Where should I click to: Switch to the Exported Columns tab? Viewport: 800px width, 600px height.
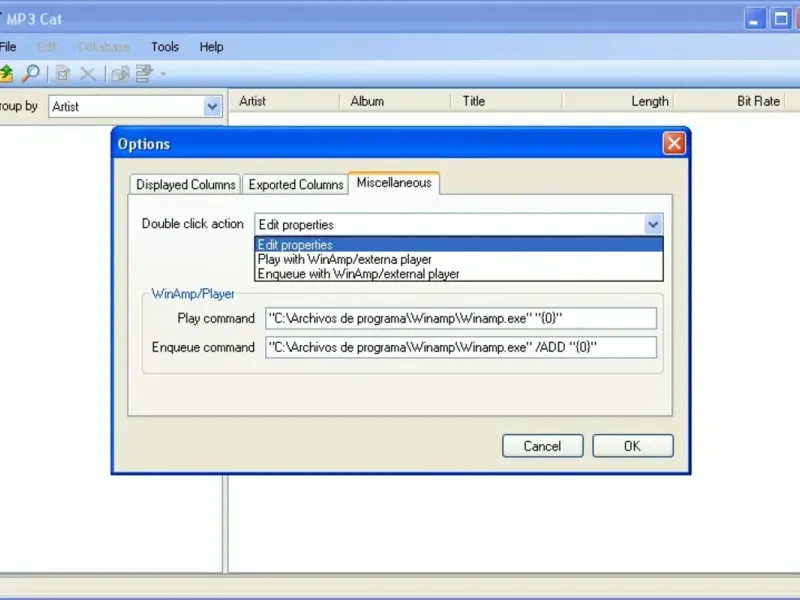click(x=296, y=185)
